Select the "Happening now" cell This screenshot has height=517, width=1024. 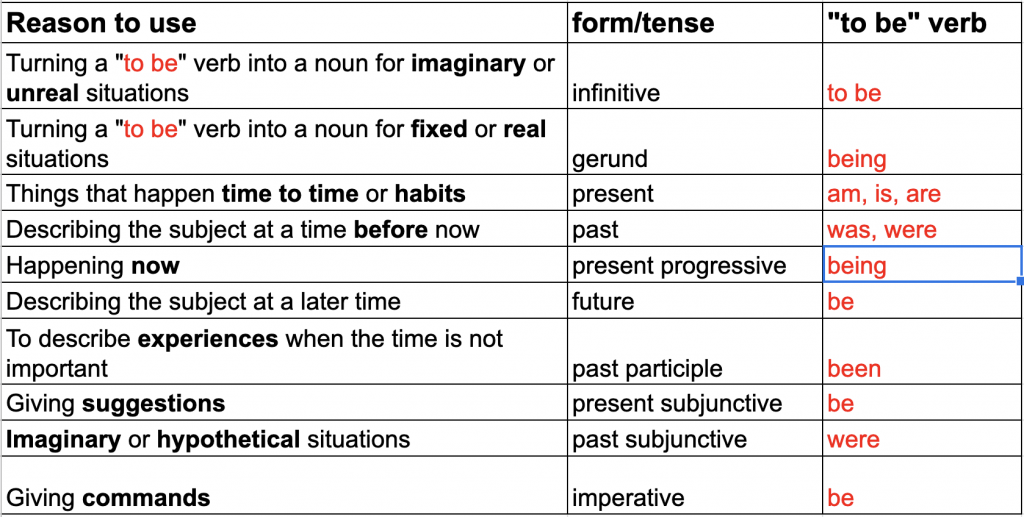point(284,265)
